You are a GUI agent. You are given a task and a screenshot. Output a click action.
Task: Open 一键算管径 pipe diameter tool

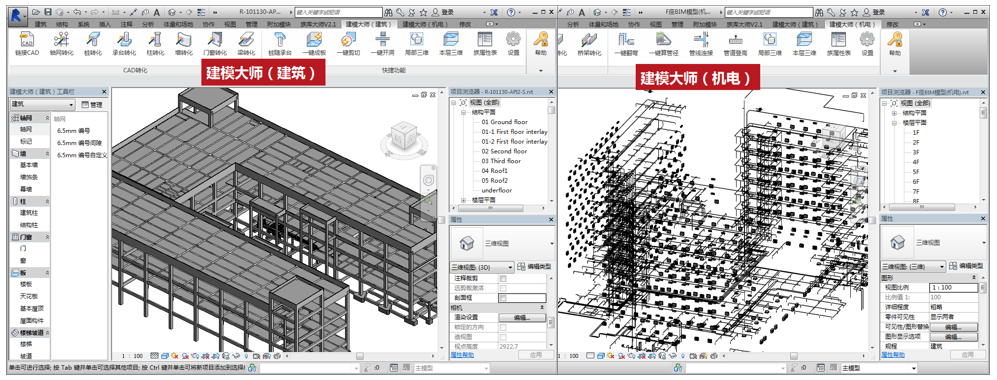664,43
